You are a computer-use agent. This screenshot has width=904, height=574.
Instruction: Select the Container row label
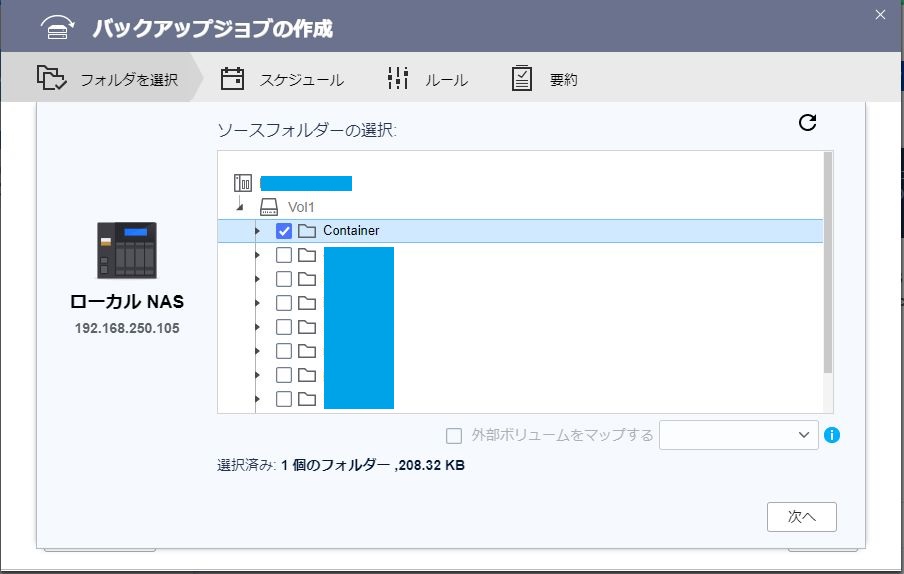tap(351, 231)
